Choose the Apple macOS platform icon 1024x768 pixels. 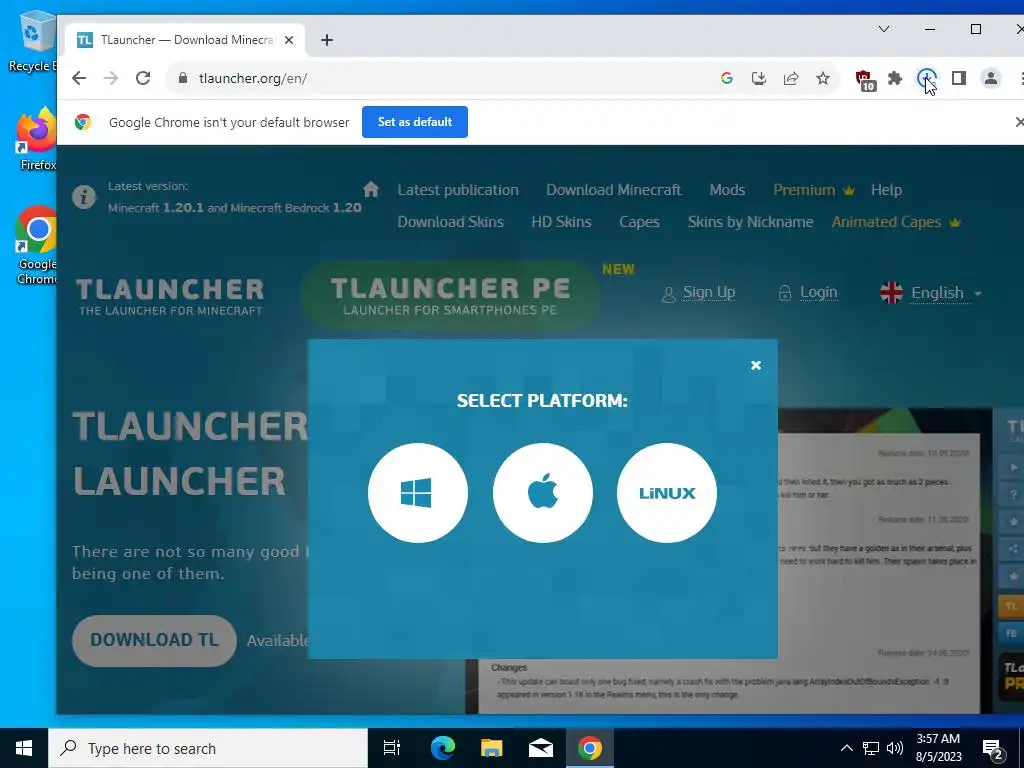point(543,492)
